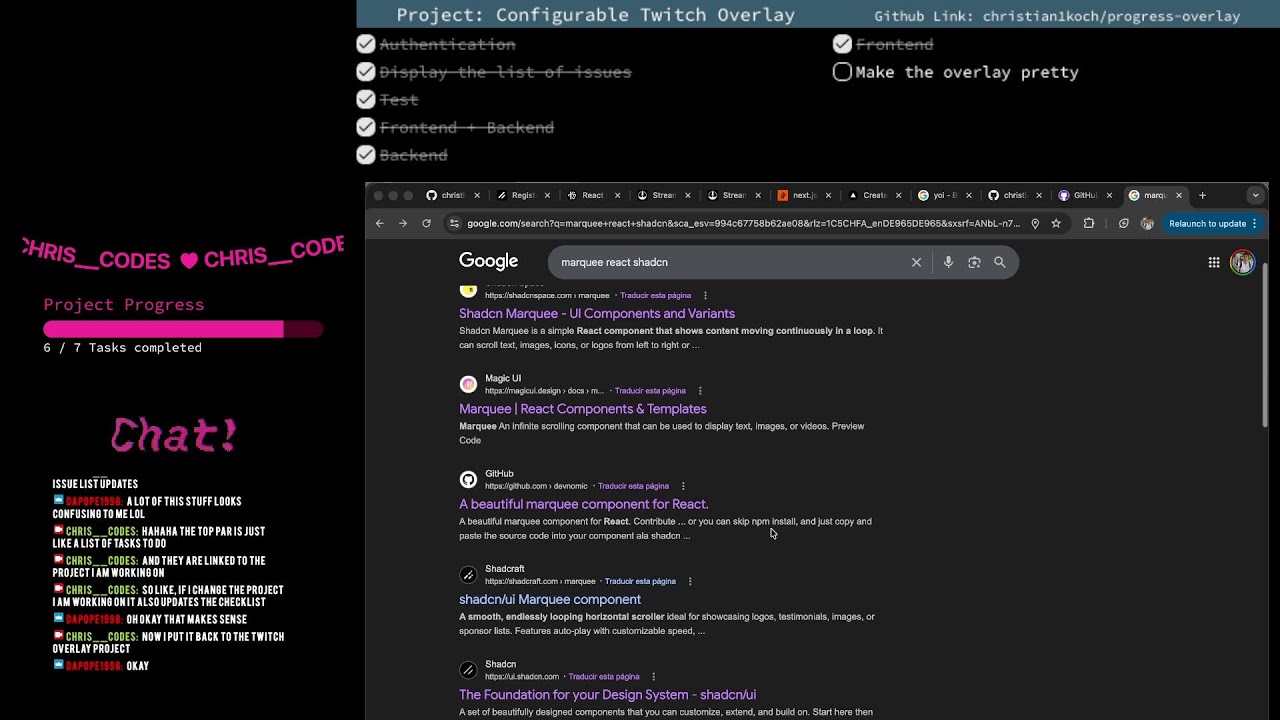Click the Github Link christian1koch/progress-overlay text

(1057, 16)
